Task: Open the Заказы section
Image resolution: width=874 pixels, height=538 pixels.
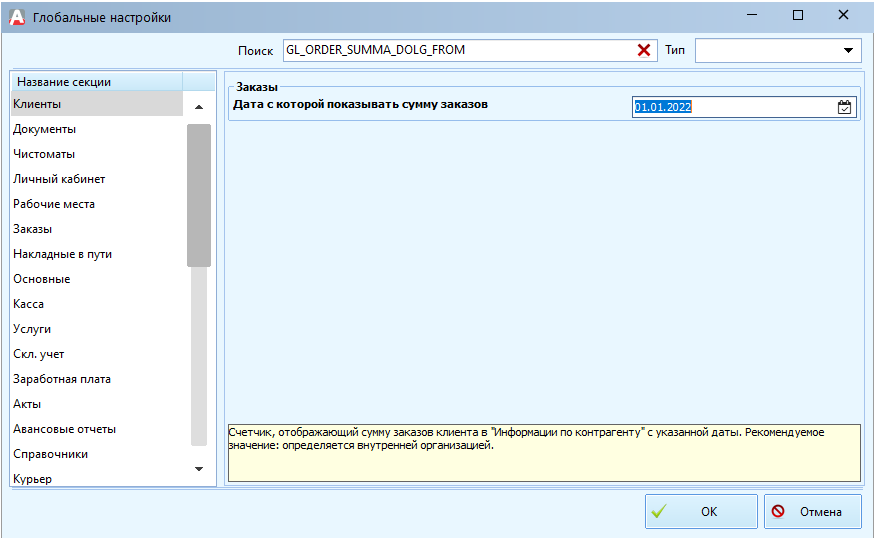Action: tap(33, 229)
